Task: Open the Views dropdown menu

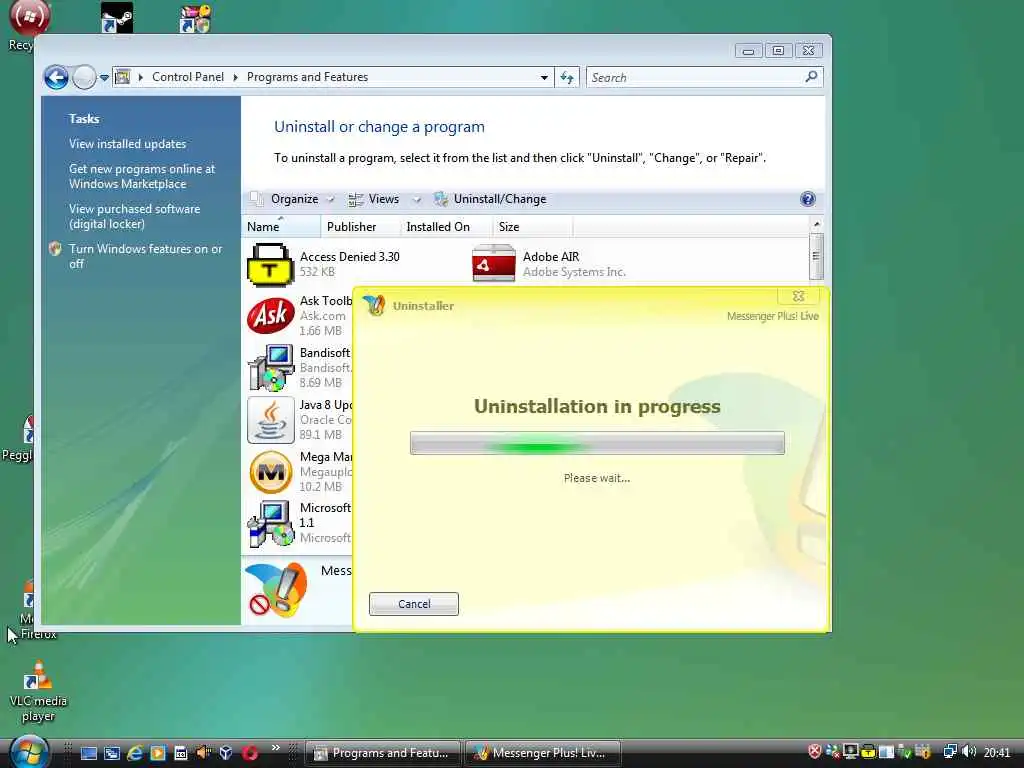Action: click(383, 199)
